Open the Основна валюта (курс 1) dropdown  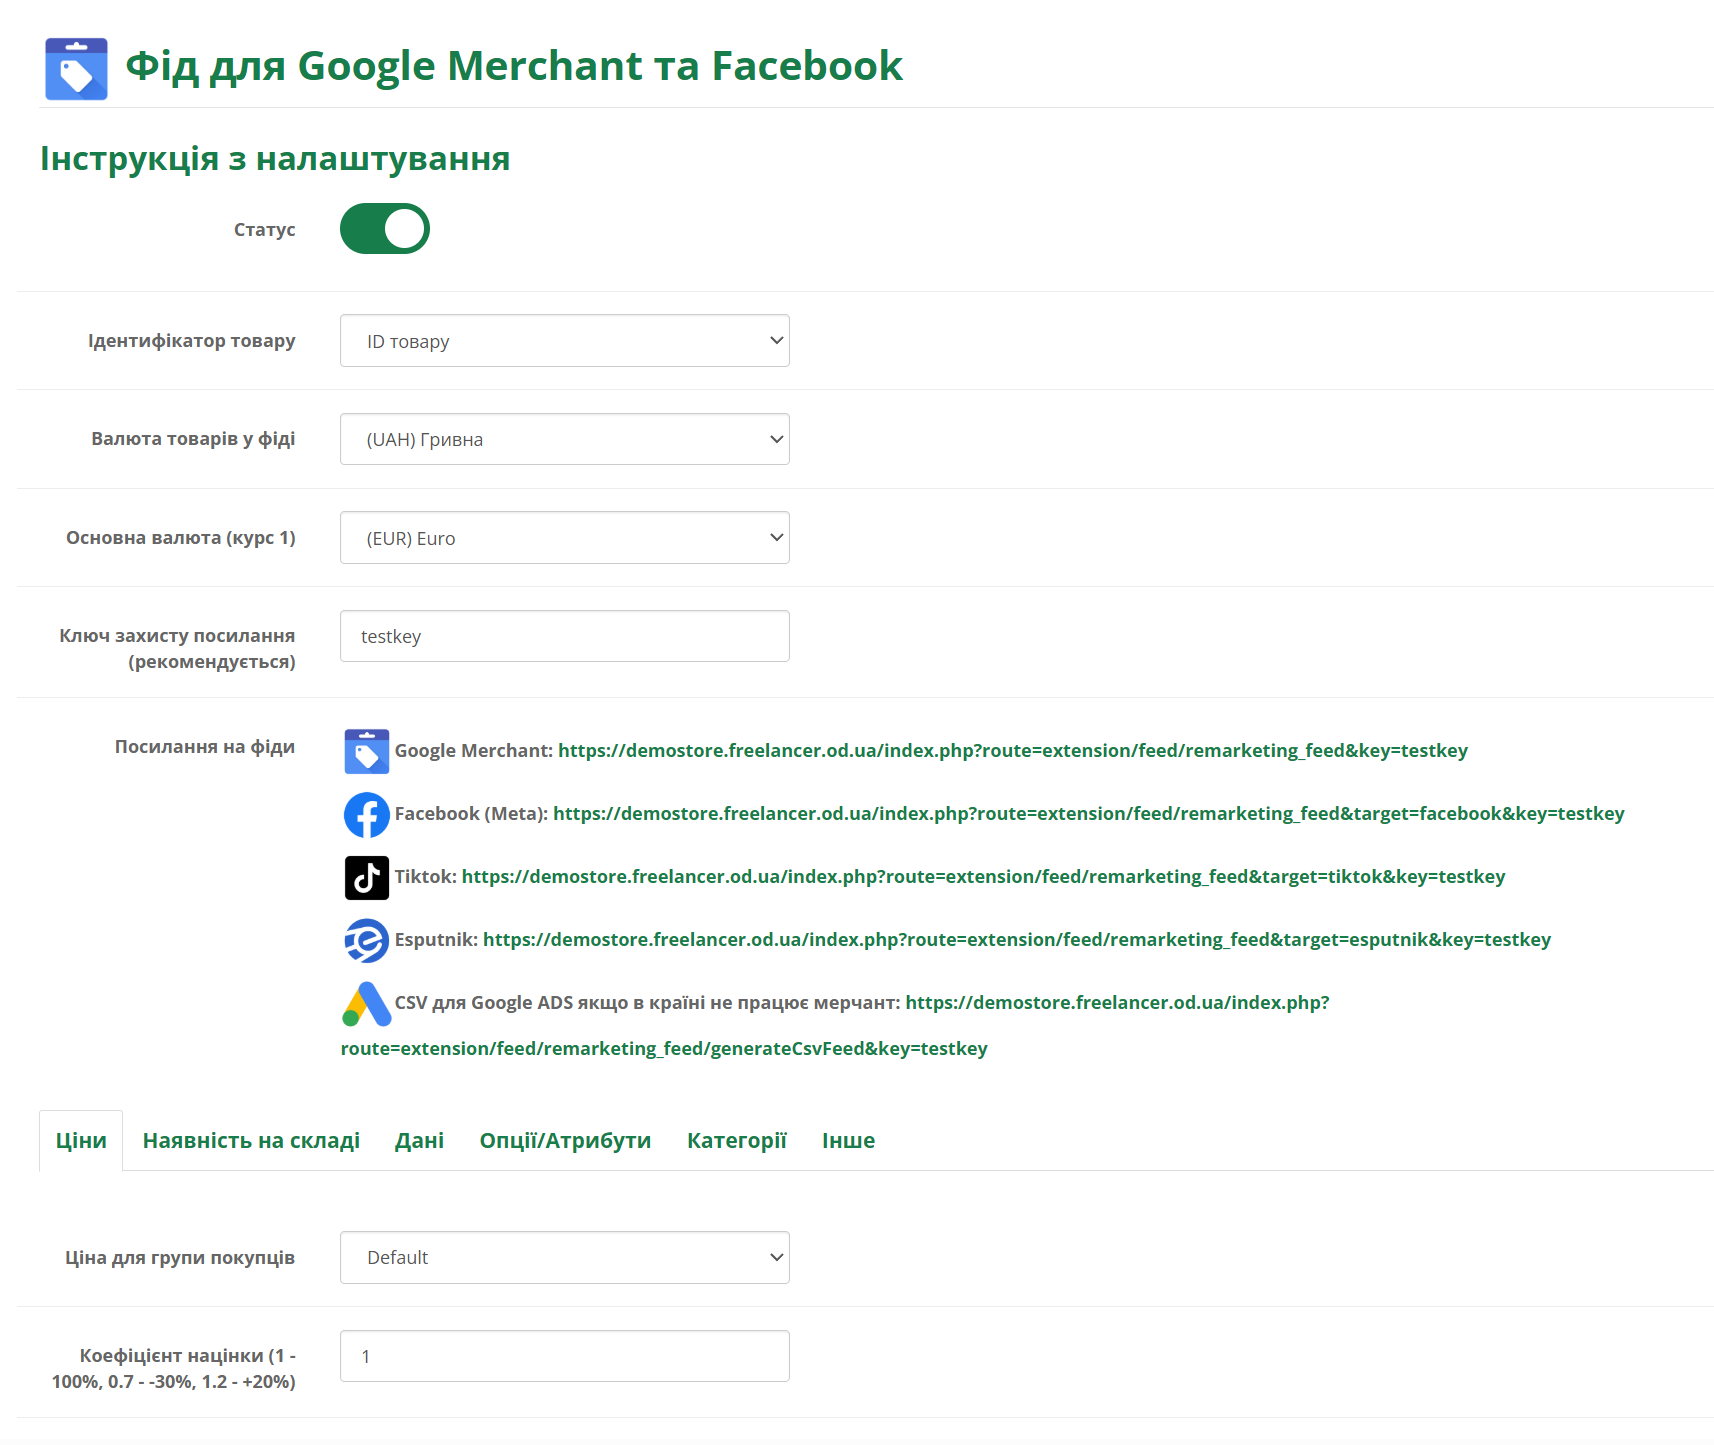pyautogui.click(x=565, y=538)
